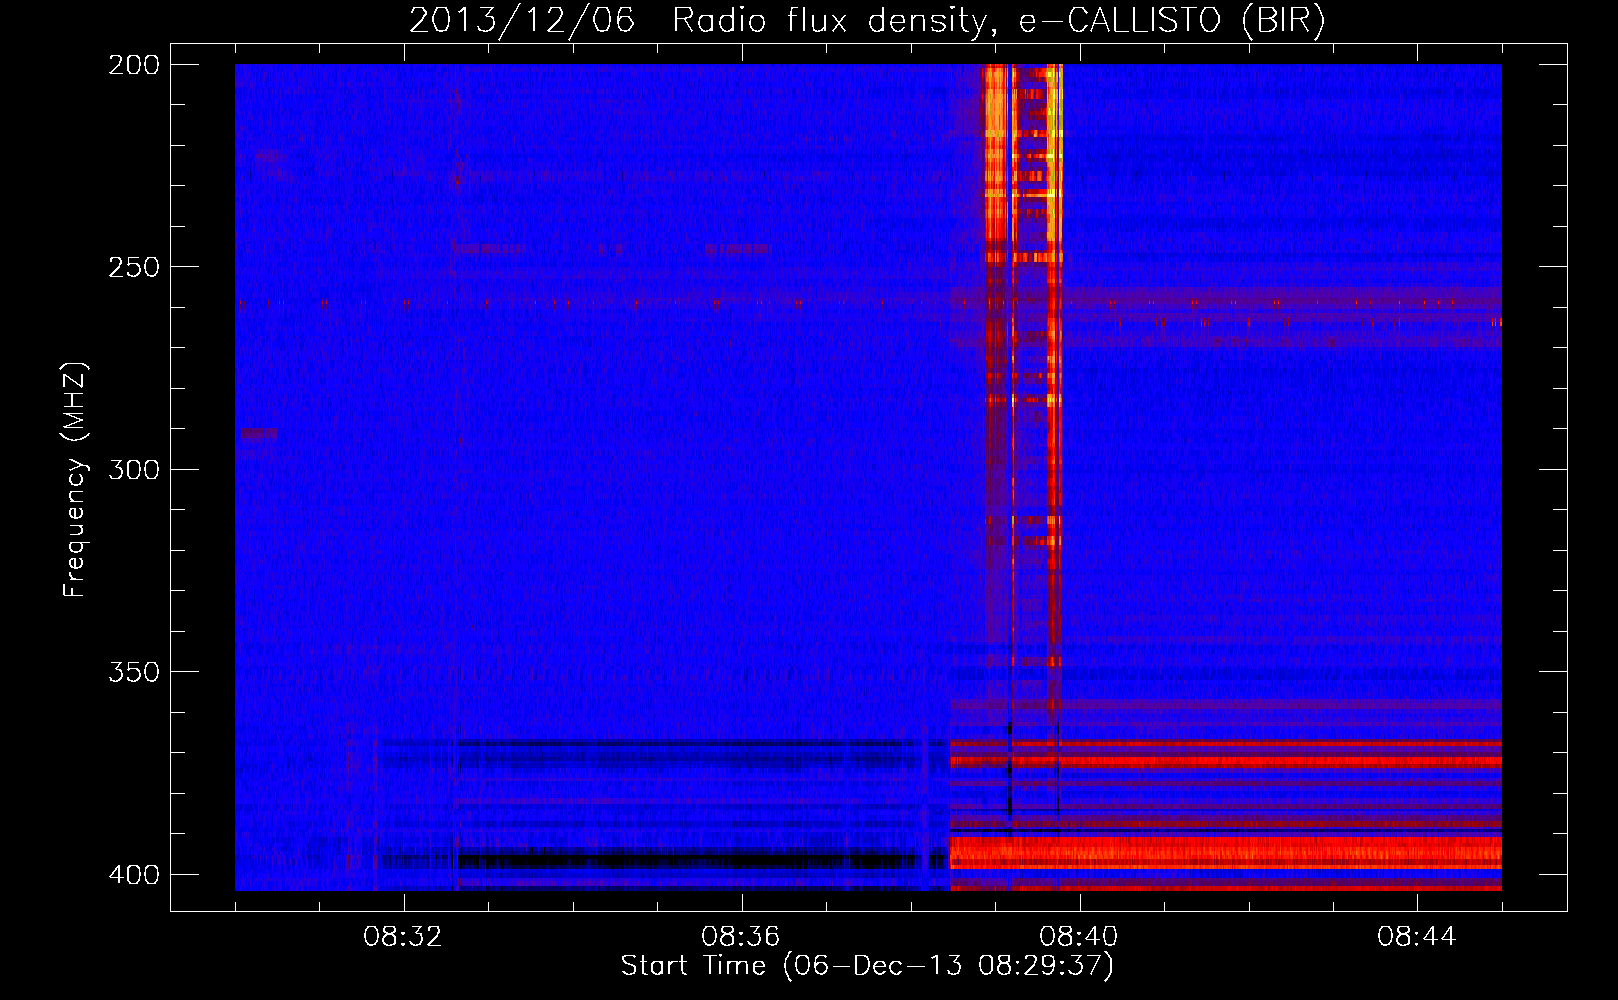Click the "Start Time (06-Dec-13 08:29:37)" axis label

tap(867, 966)
